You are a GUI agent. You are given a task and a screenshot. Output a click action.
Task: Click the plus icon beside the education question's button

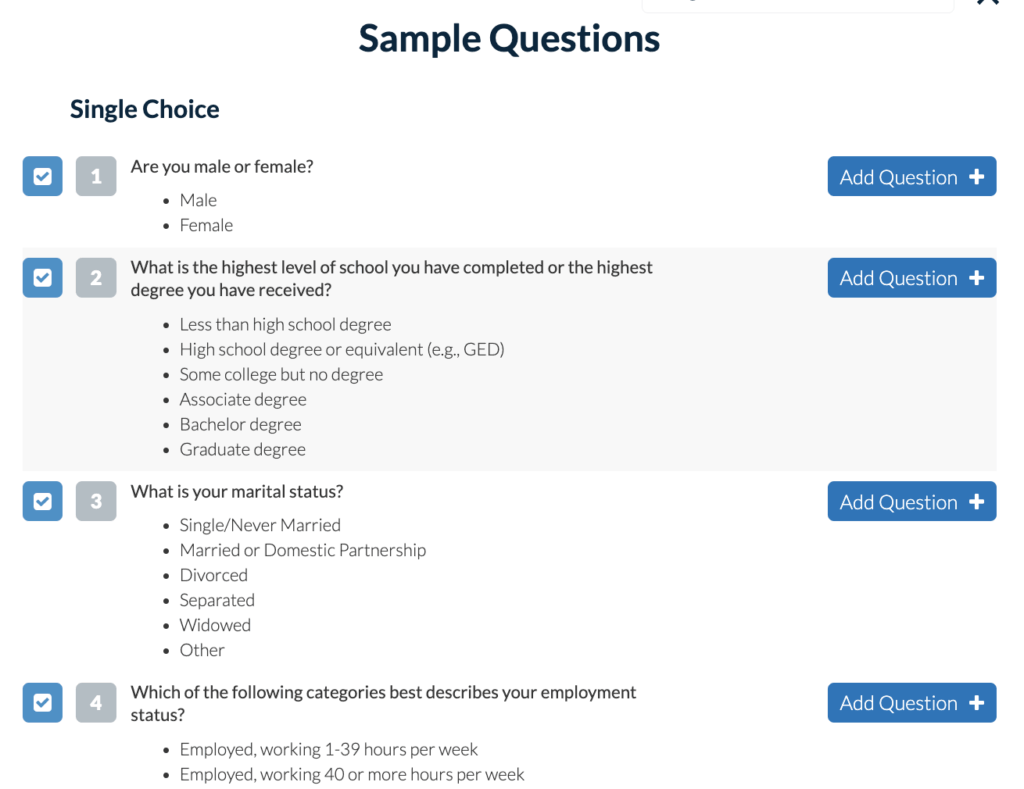(x=975, y=277)
